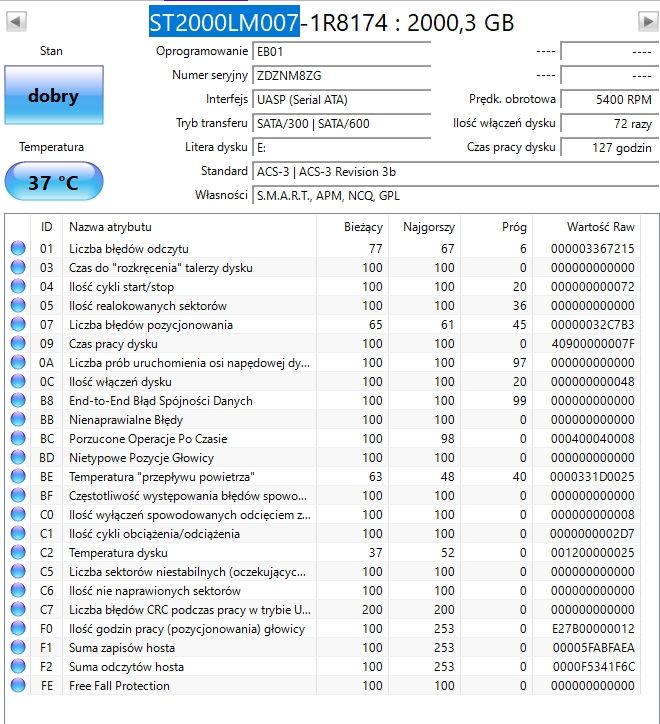Click the Numer seryjny field ZDZNM8ZG
The width and height of the screenshot is (660, 724).
tap(341, 75)
